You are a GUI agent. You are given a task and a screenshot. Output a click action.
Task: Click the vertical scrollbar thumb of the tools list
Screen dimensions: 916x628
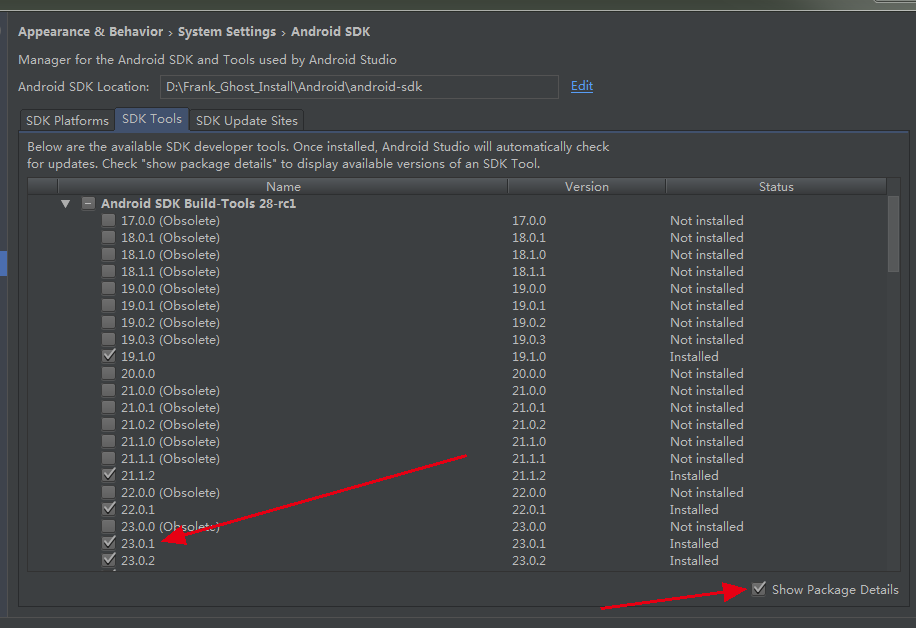coord(893,234)
